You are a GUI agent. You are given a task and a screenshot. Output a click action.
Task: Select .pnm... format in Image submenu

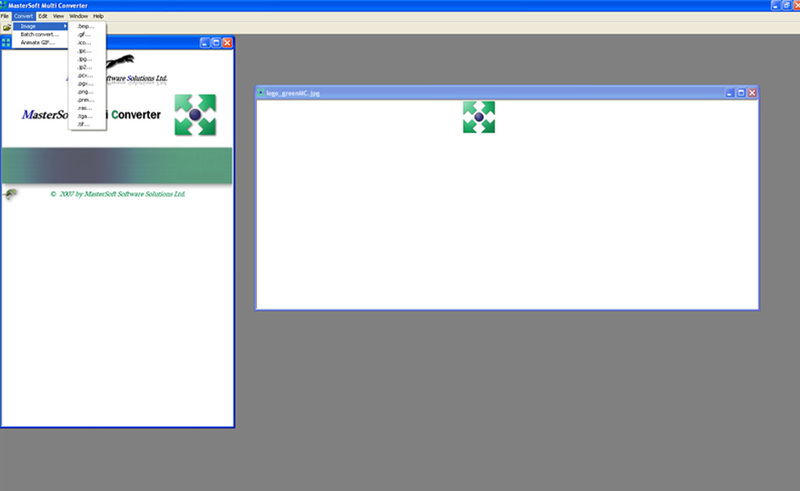coord(87,100)
